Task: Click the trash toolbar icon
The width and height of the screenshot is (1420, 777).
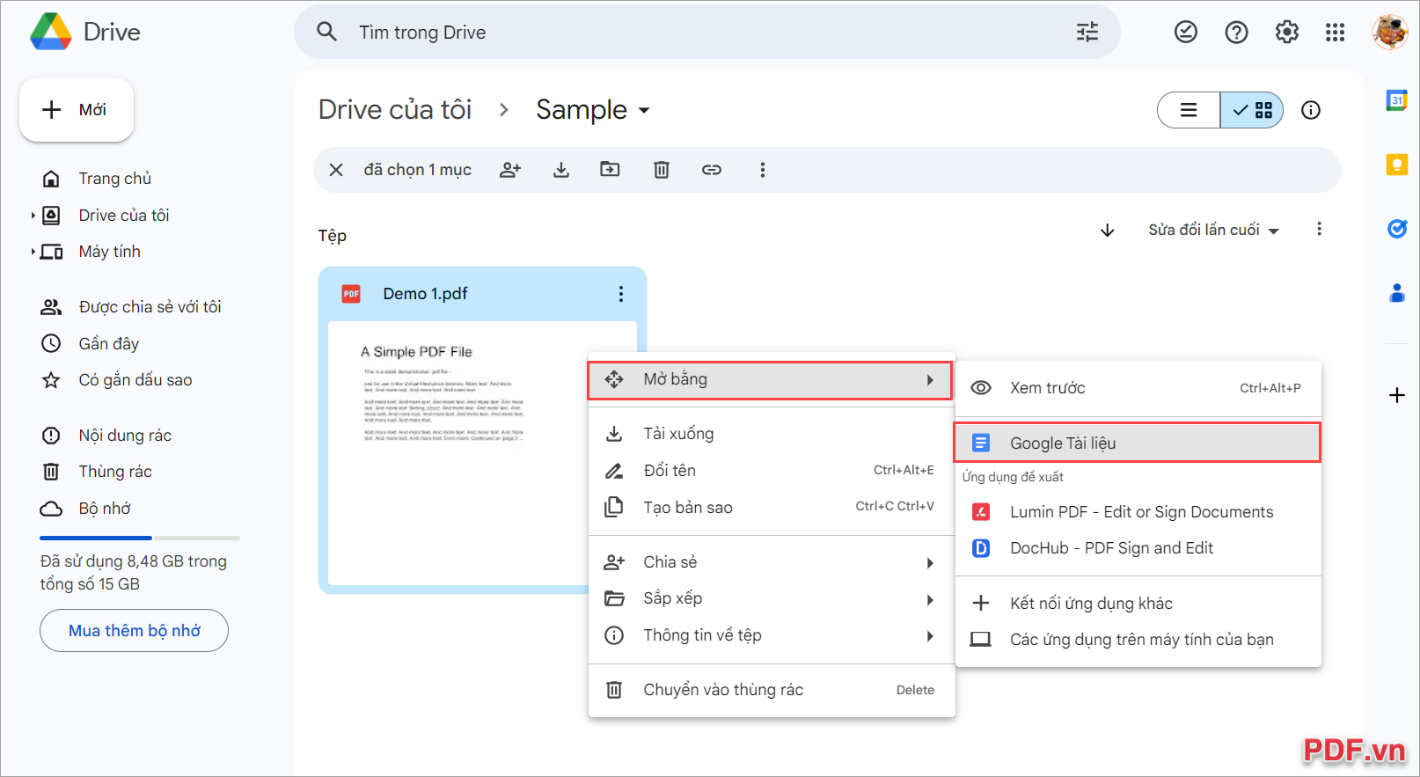Action: pos(661,170)
